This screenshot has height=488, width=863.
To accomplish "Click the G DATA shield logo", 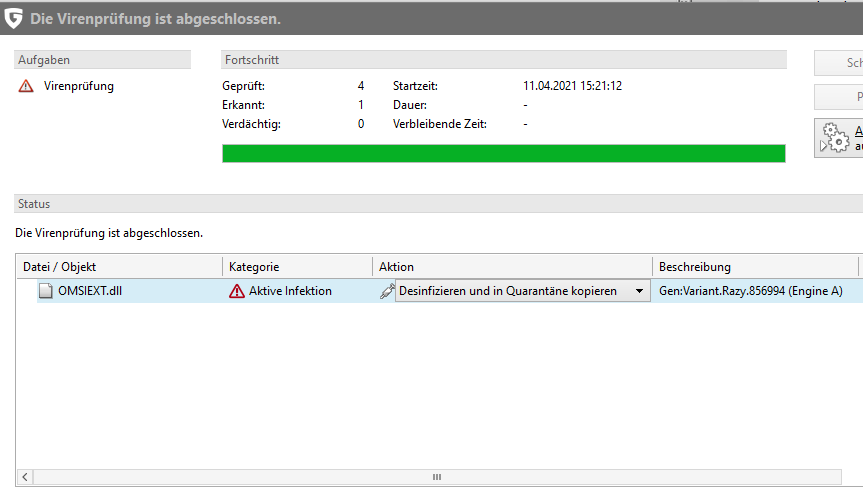I will [14, 19].
